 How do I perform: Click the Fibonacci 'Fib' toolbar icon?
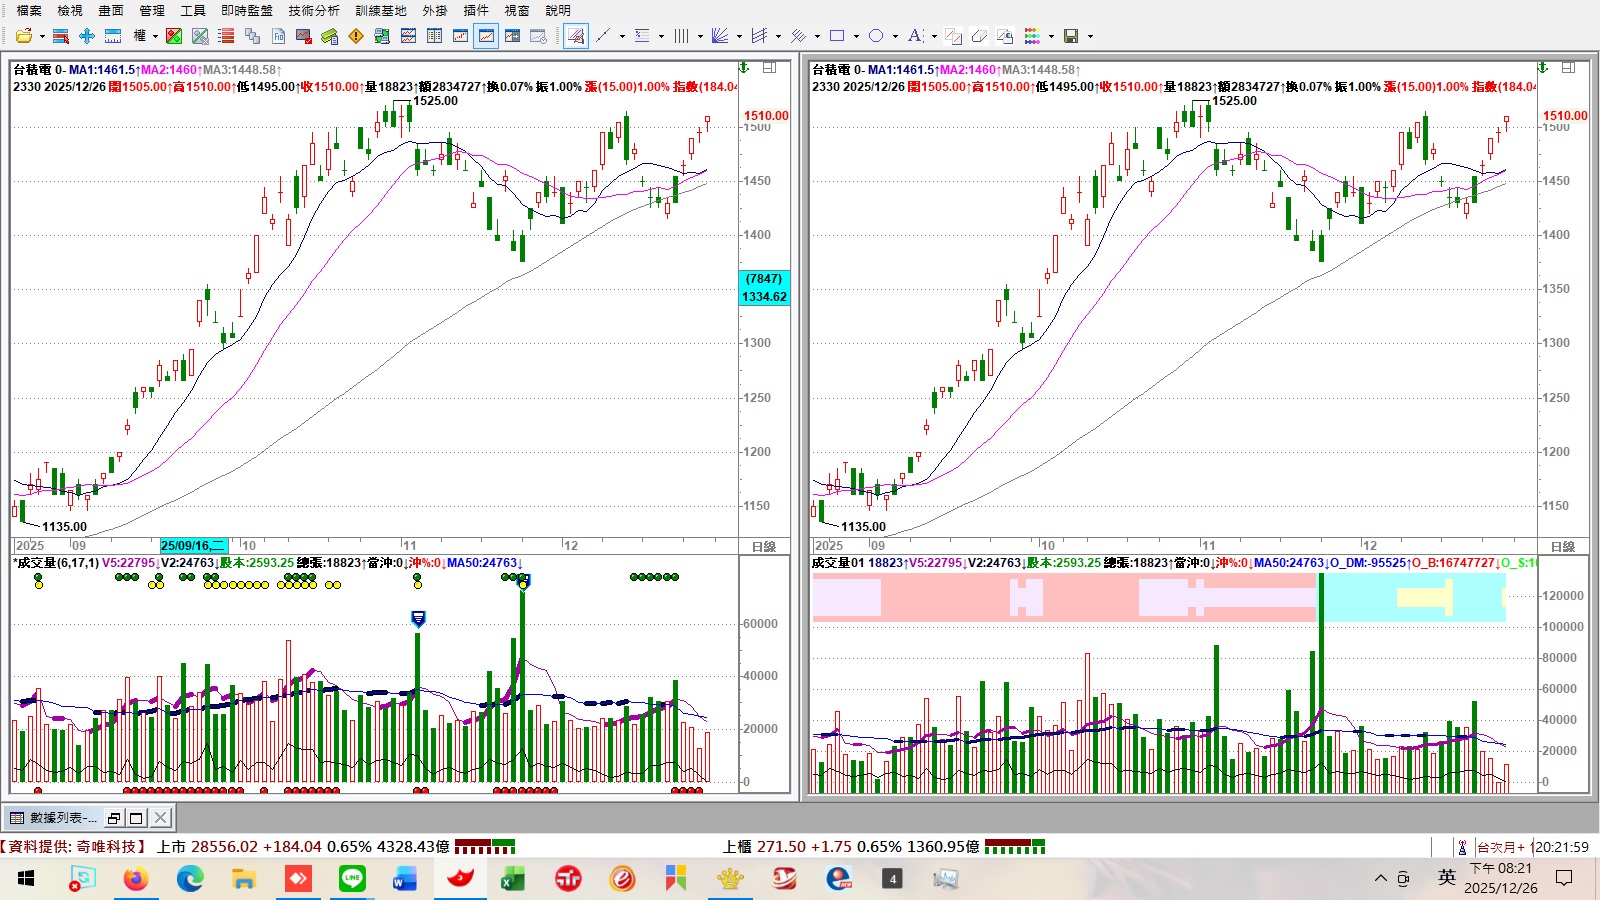tap(279, 36)
